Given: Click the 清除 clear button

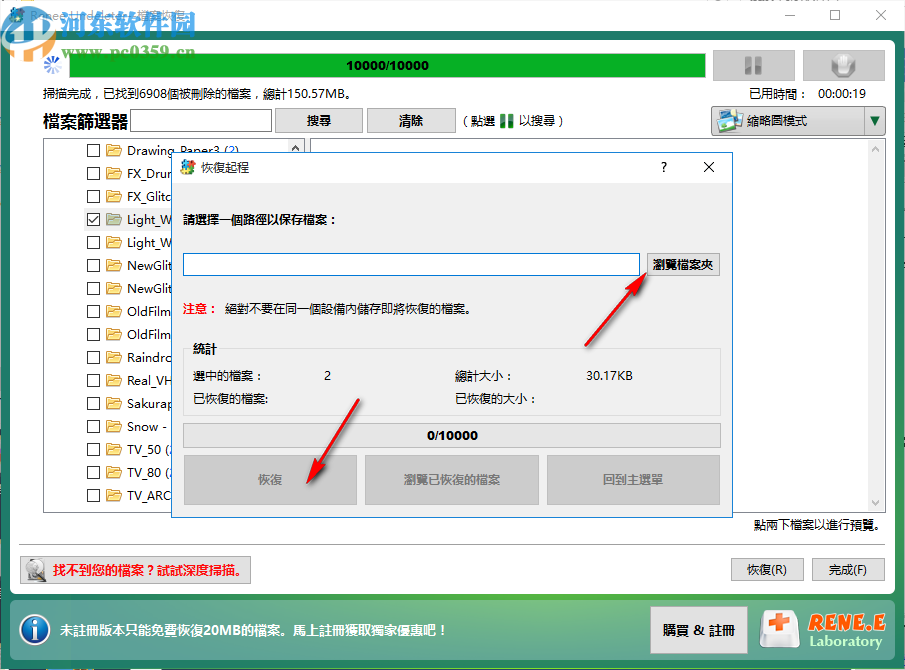Looking at the screenshot, I should 411,121.
